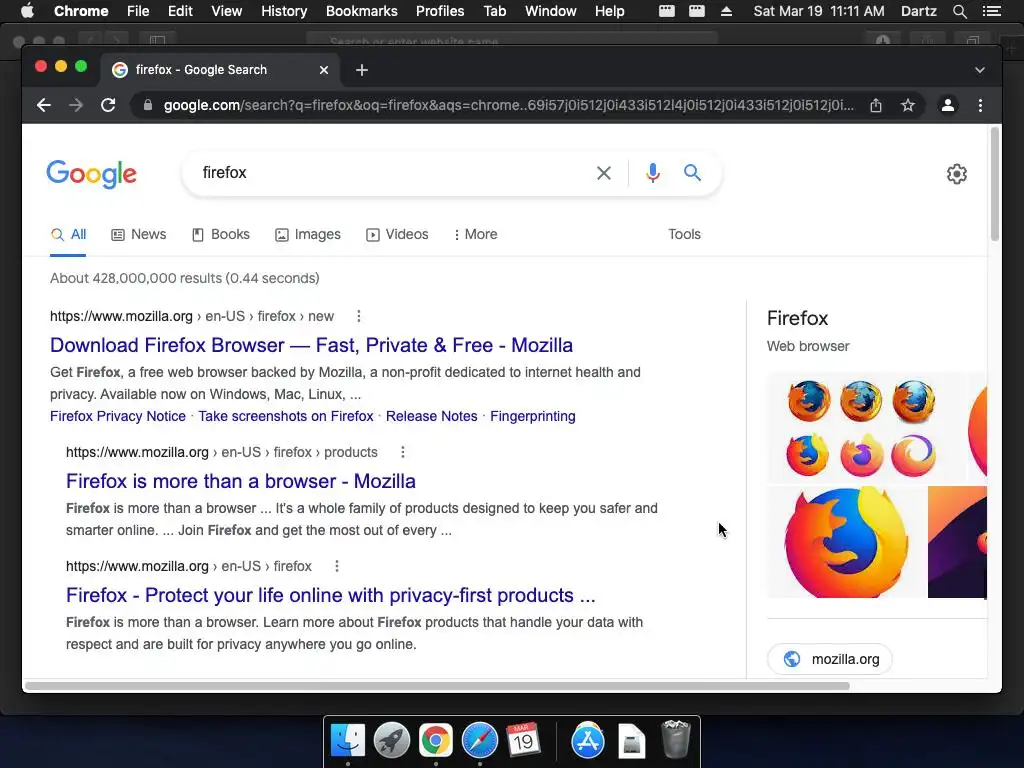
Task: Switch to the Images tab
Action: point(308,234)
